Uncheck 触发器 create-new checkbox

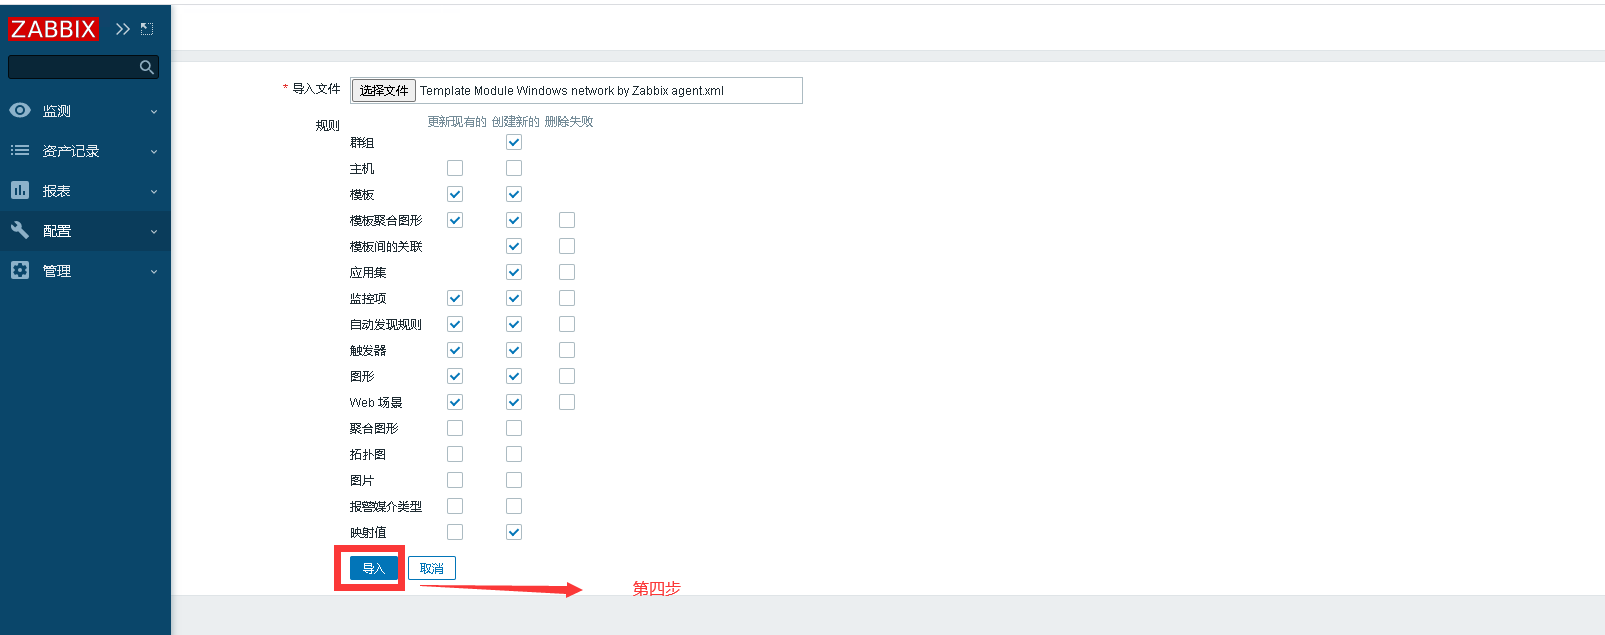(x=514, y=350)
